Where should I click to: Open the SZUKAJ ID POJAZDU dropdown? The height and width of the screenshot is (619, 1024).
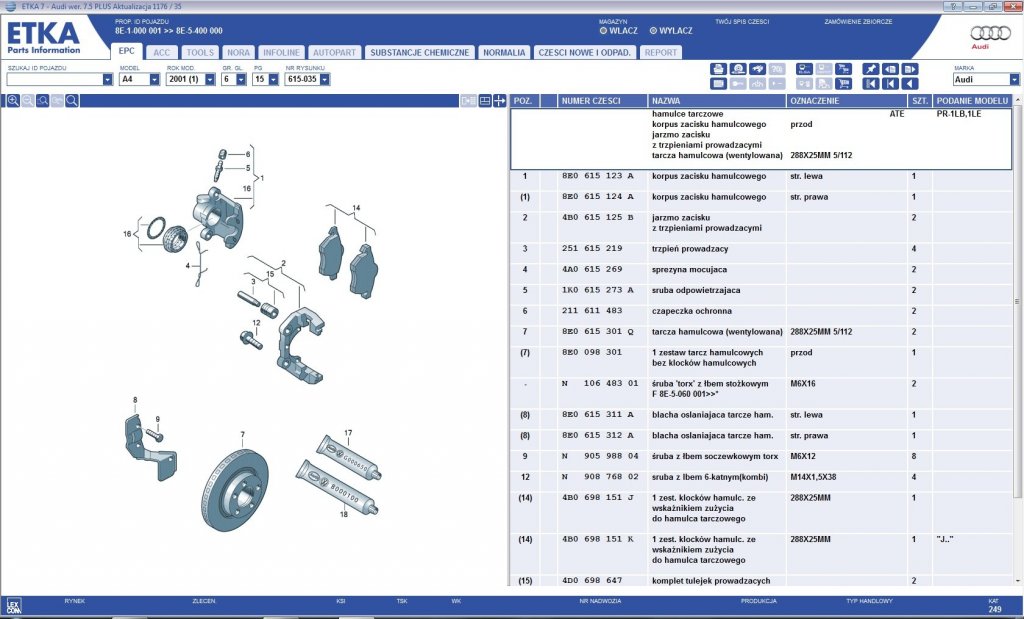tap(107, 80)
